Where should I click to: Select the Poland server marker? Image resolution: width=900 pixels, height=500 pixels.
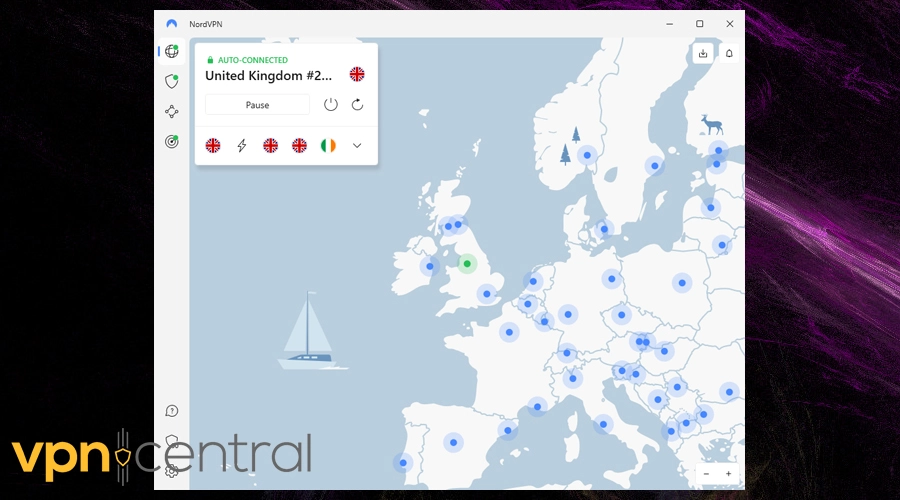(682, 282)
